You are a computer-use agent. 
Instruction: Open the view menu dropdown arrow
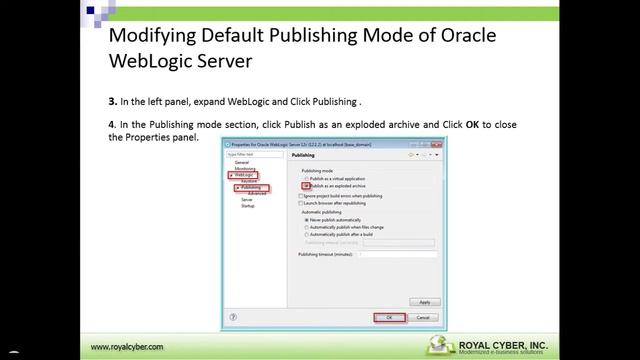point(437,155)
